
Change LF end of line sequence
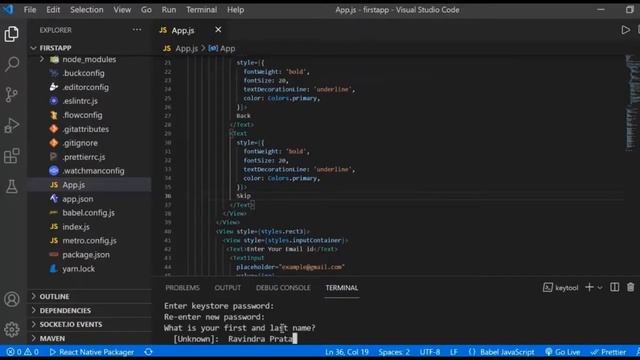(x=453, y=352)
